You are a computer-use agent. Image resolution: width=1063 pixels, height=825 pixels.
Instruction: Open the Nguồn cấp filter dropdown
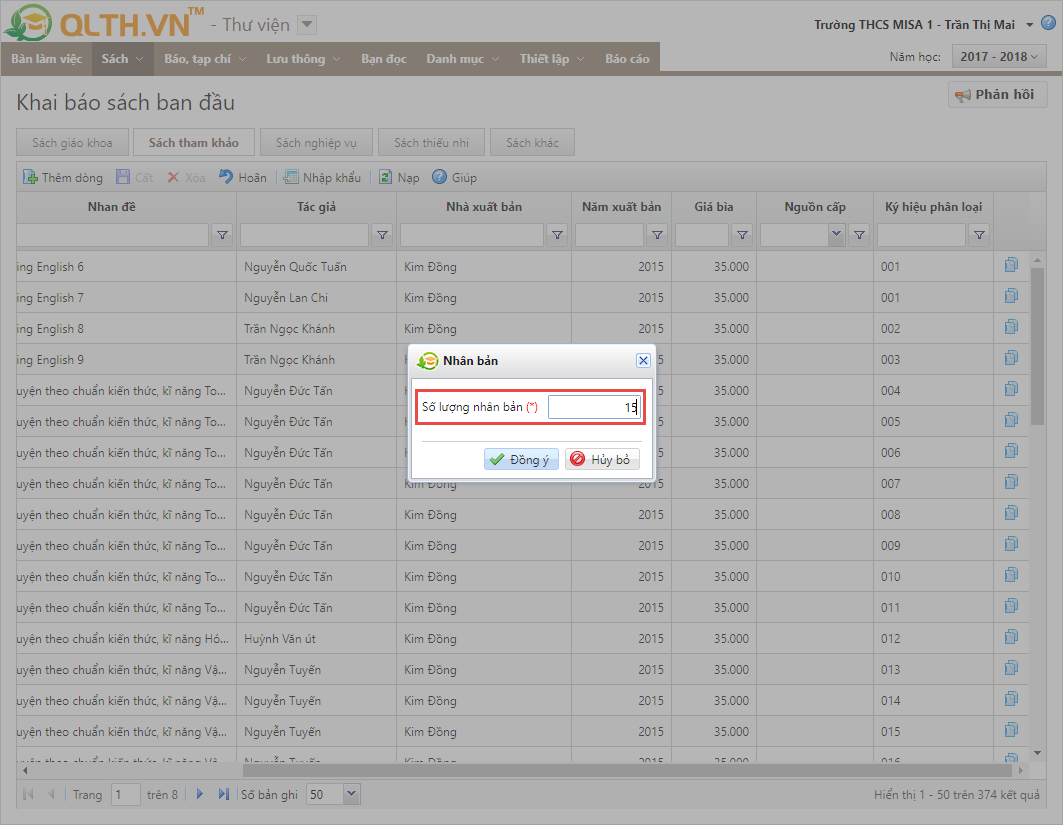tap(836, 235)
